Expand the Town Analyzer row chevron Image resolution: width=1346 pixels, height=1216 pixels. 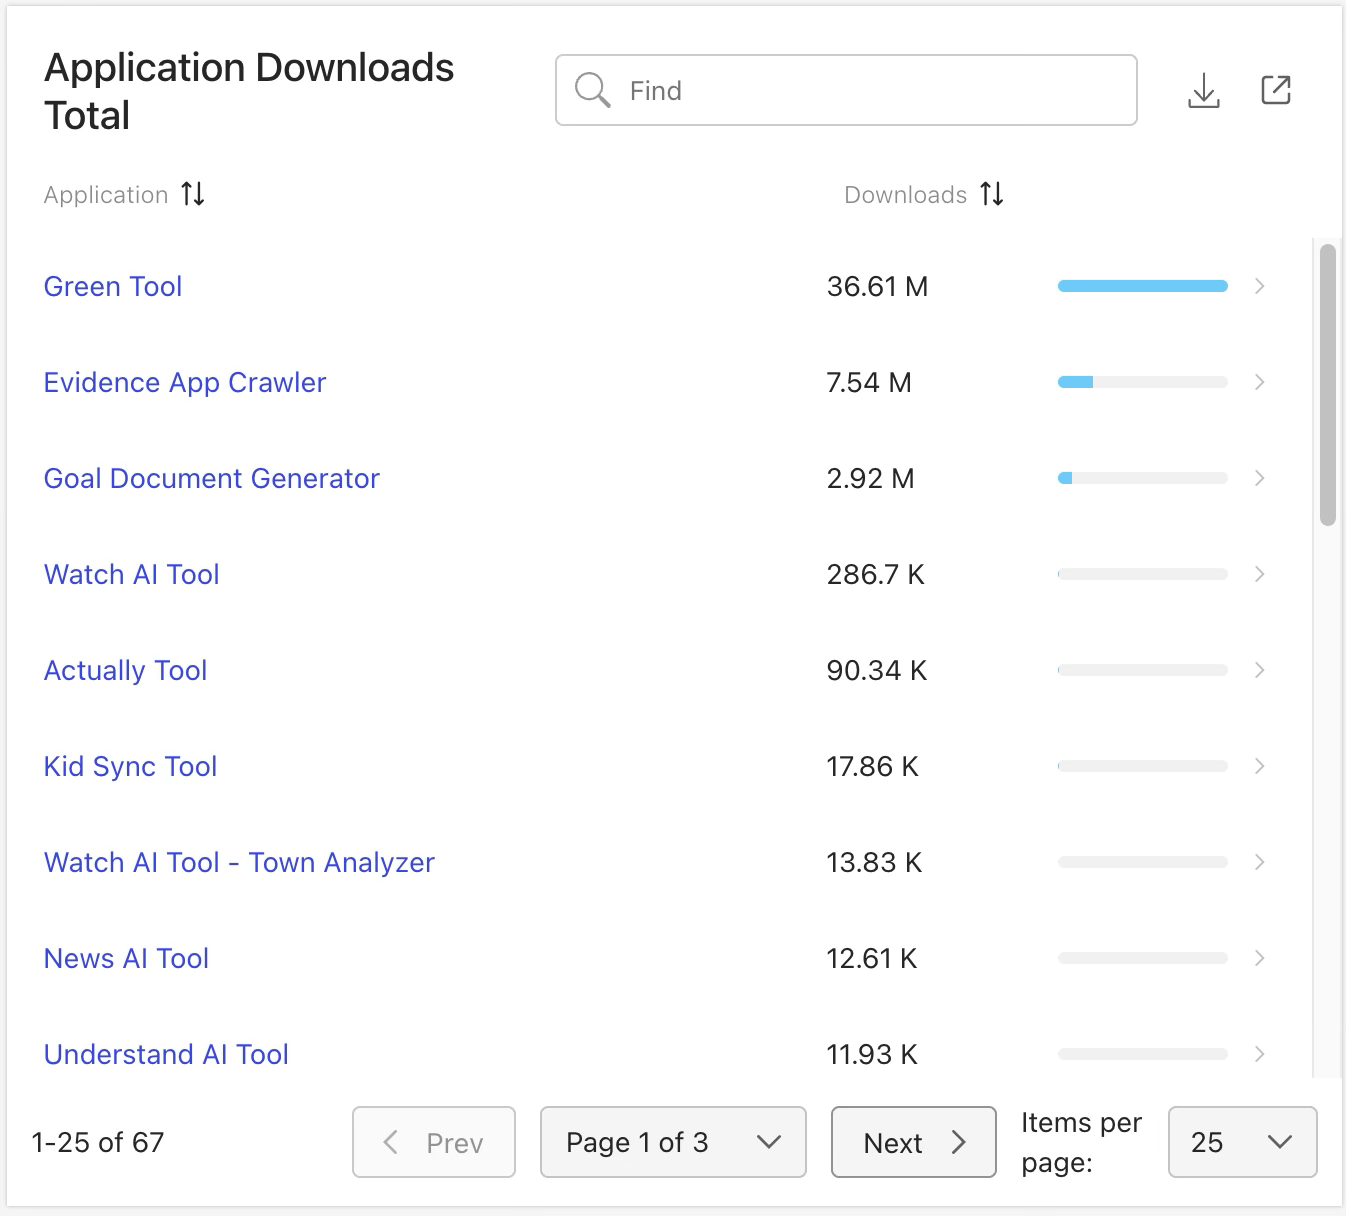[1260, 862]
